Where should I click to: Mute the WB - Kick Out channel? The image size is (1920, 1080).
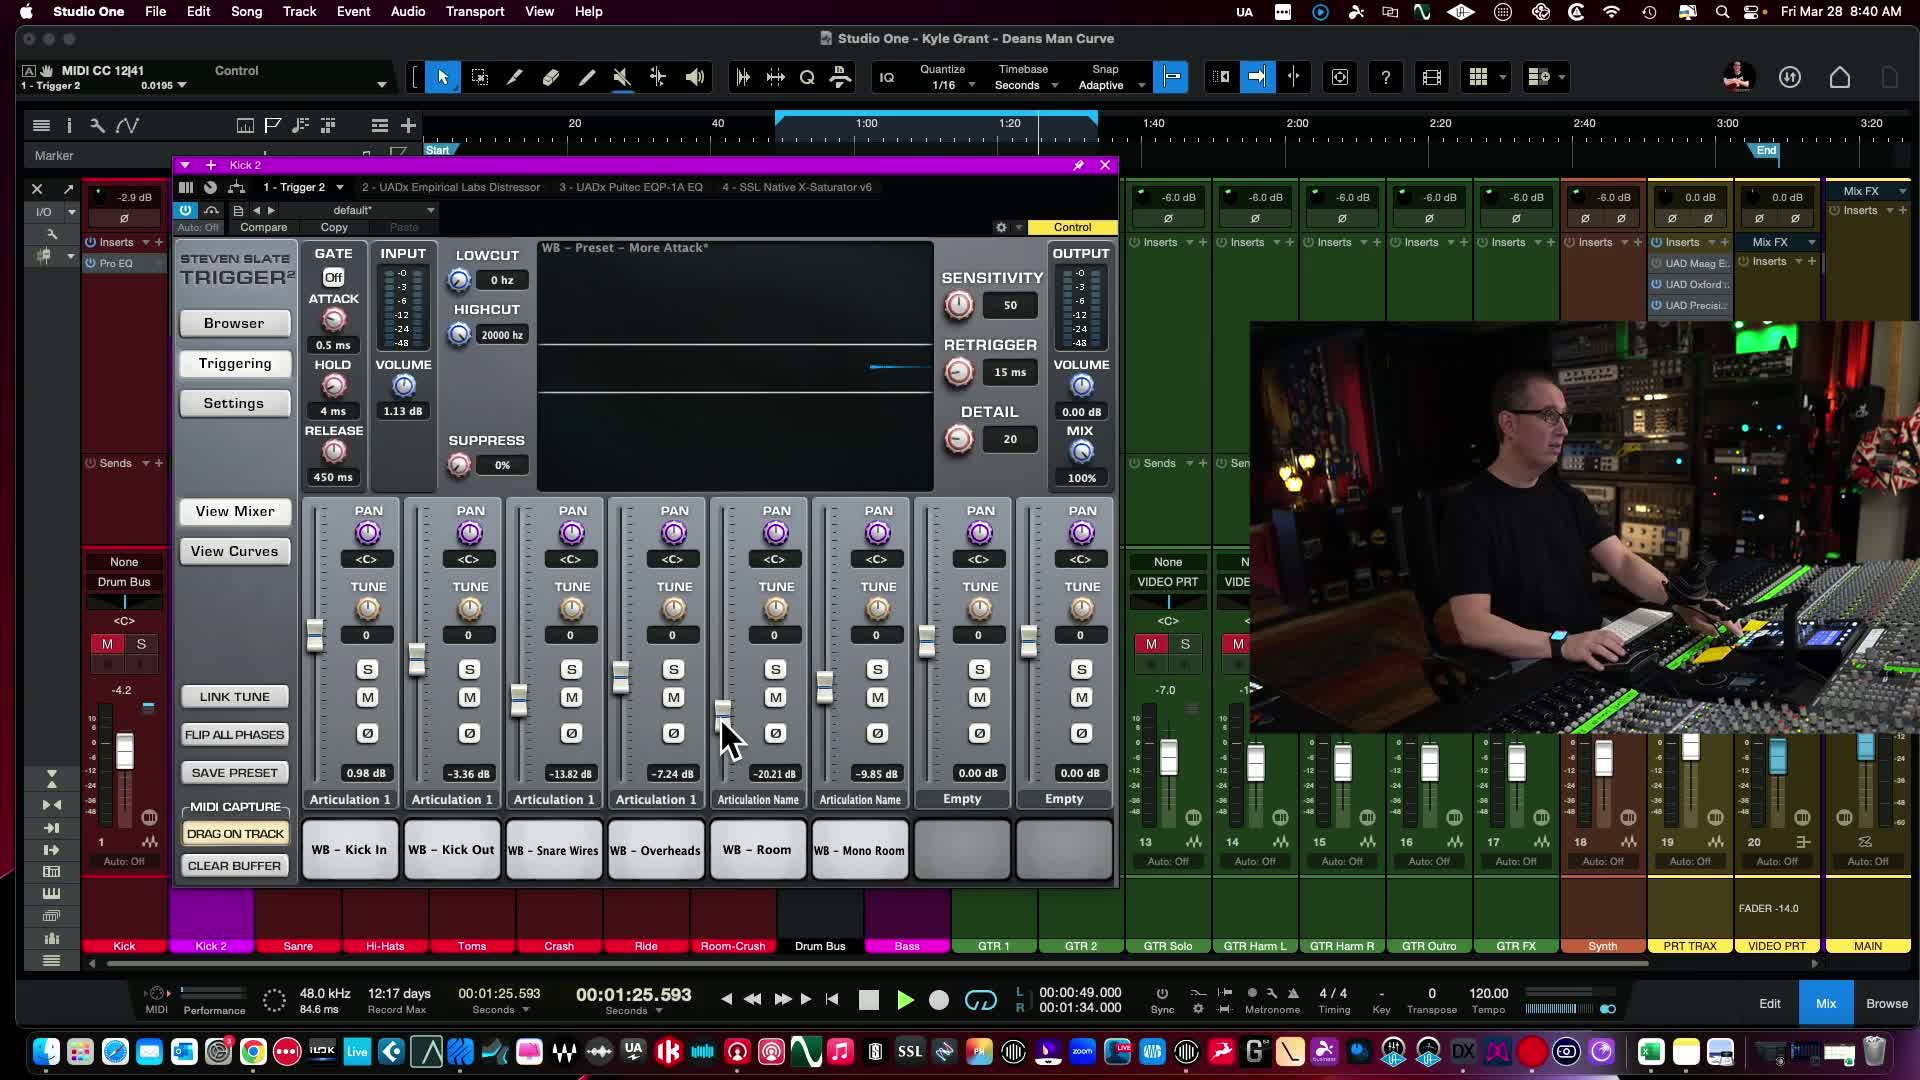click(x=470, y=697)
